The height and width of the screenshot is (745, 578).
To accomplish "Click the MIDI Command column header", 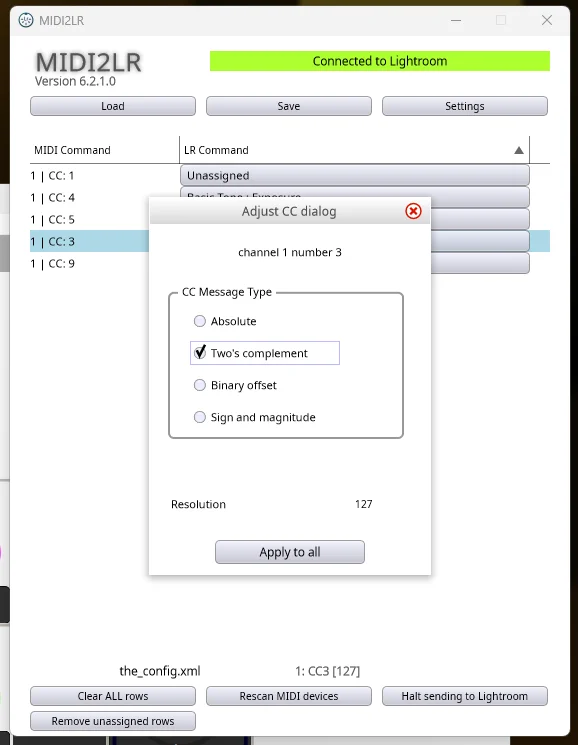I will pyautogui.click(x=104, y=150).
